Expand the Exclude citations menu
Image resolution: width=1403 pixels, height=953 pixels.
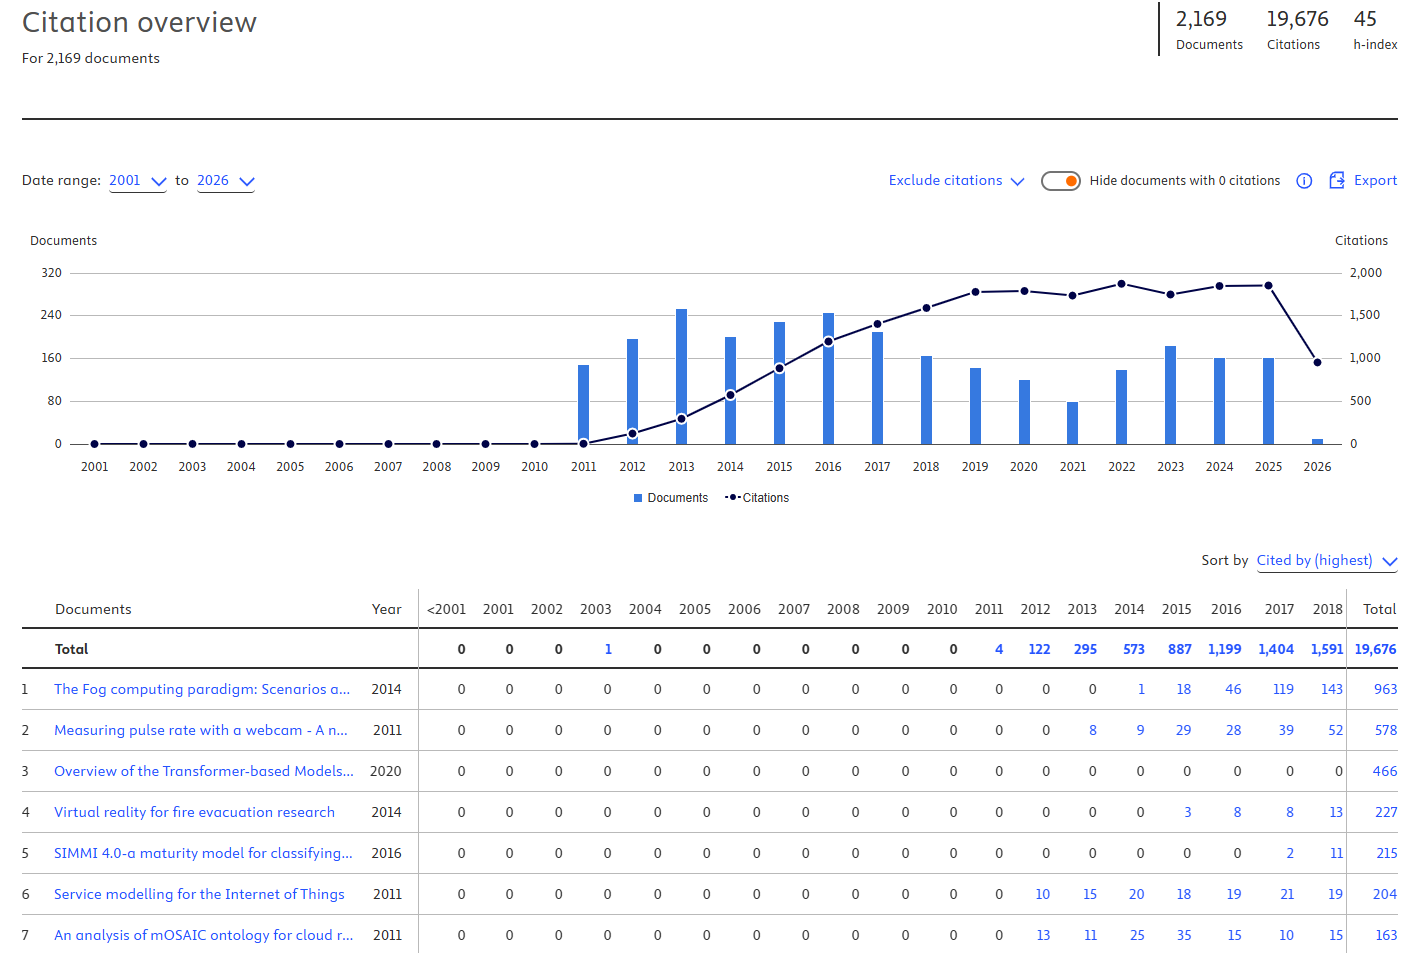957,181
